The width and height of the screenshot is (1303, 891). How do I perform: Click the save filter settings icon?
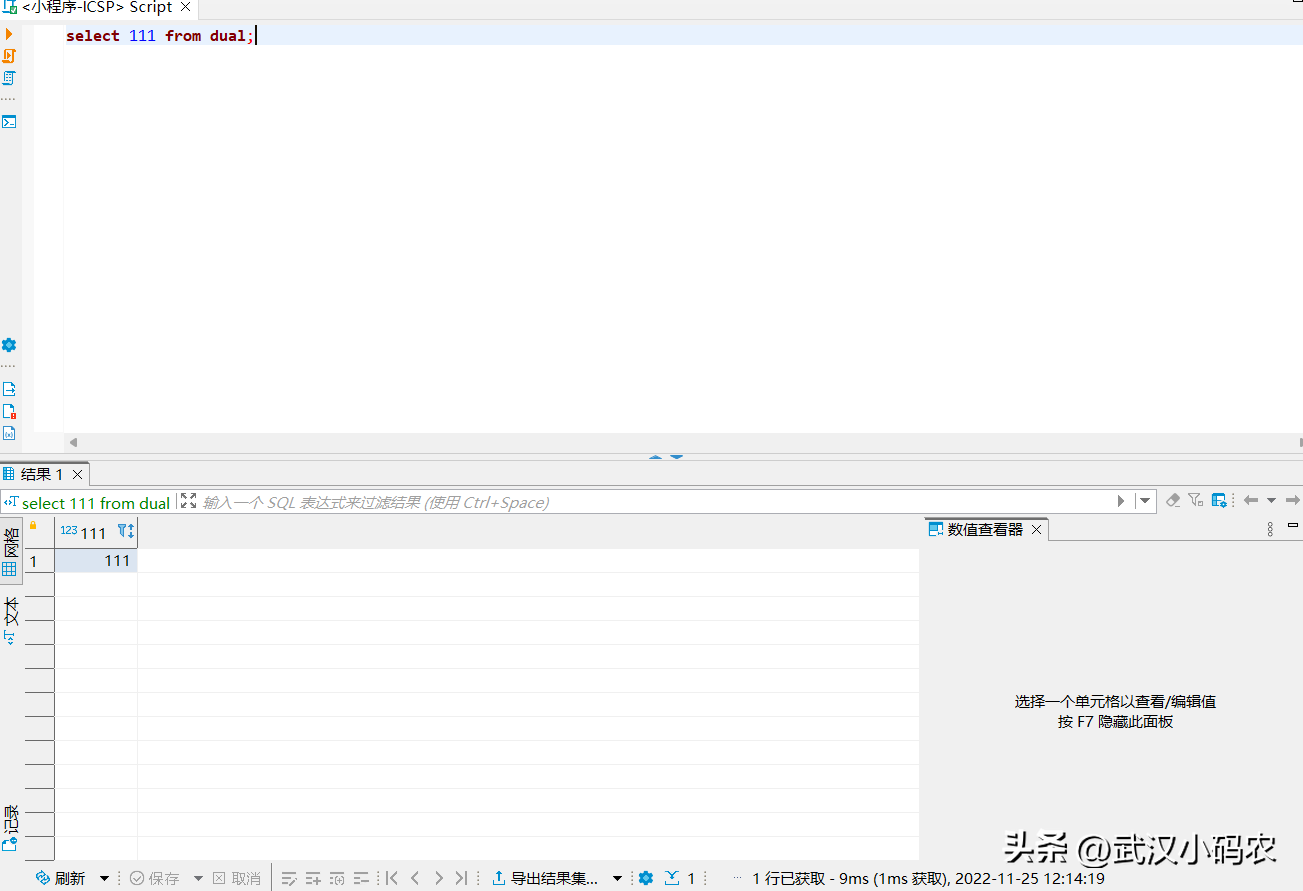point(1219,500)
